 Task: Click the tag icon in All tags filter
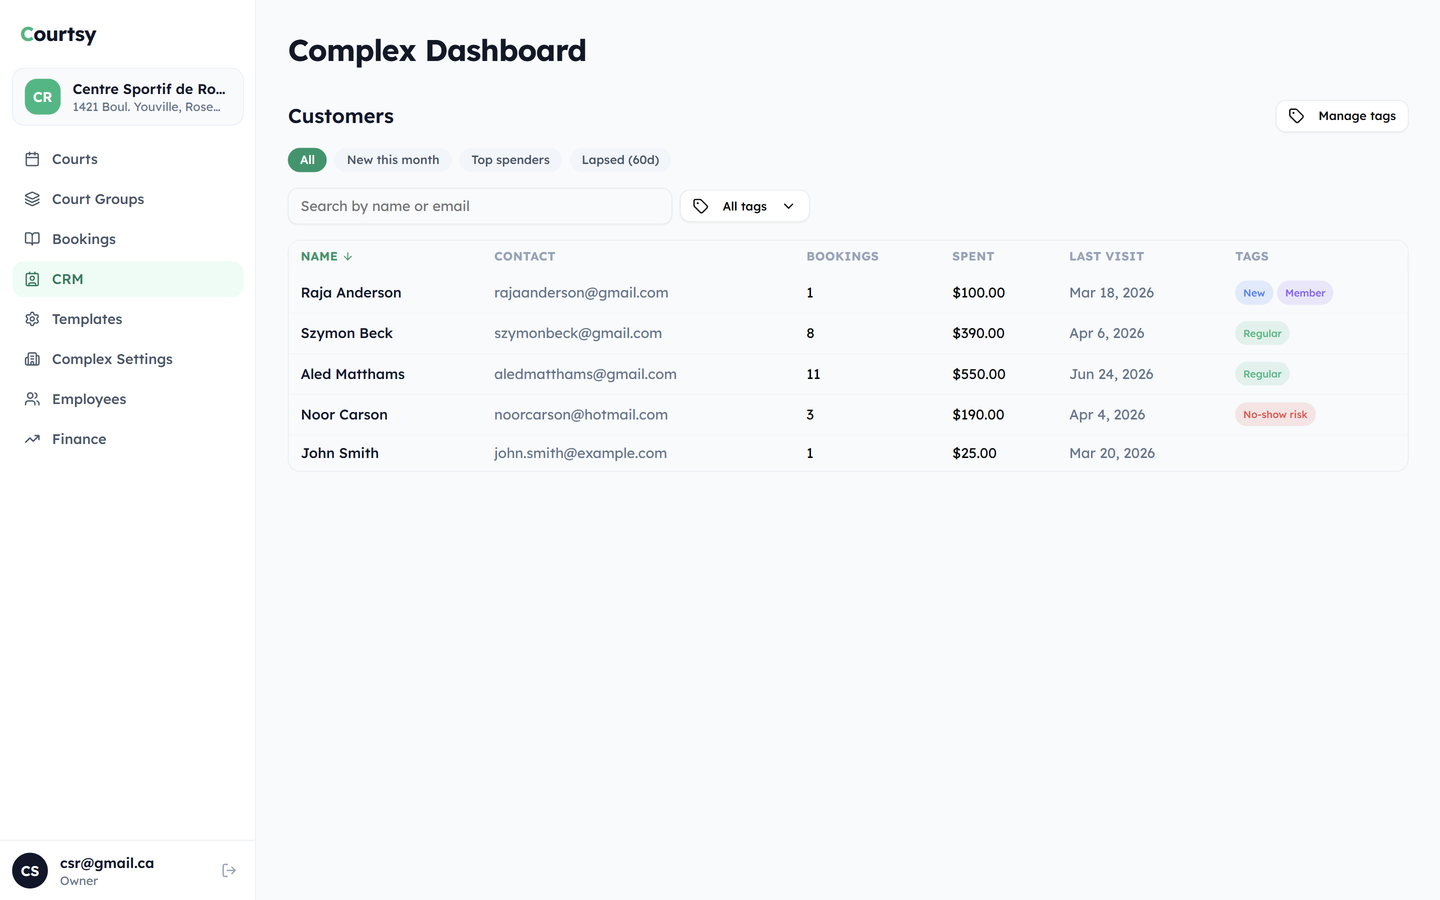(x=701, y=206)
